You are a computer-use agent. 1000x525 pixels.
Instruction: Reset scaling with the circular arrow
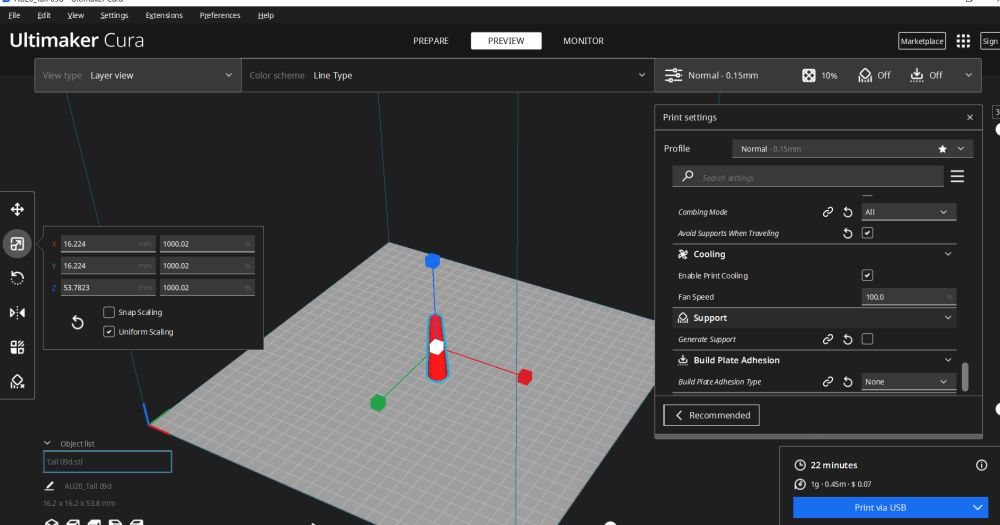point(77,322)
